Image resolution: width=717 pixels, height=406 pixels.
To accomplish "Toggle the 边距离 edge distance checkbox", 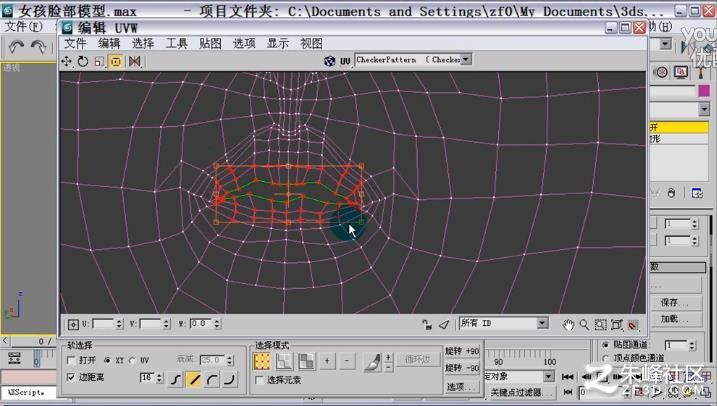I will click(71, 377).
